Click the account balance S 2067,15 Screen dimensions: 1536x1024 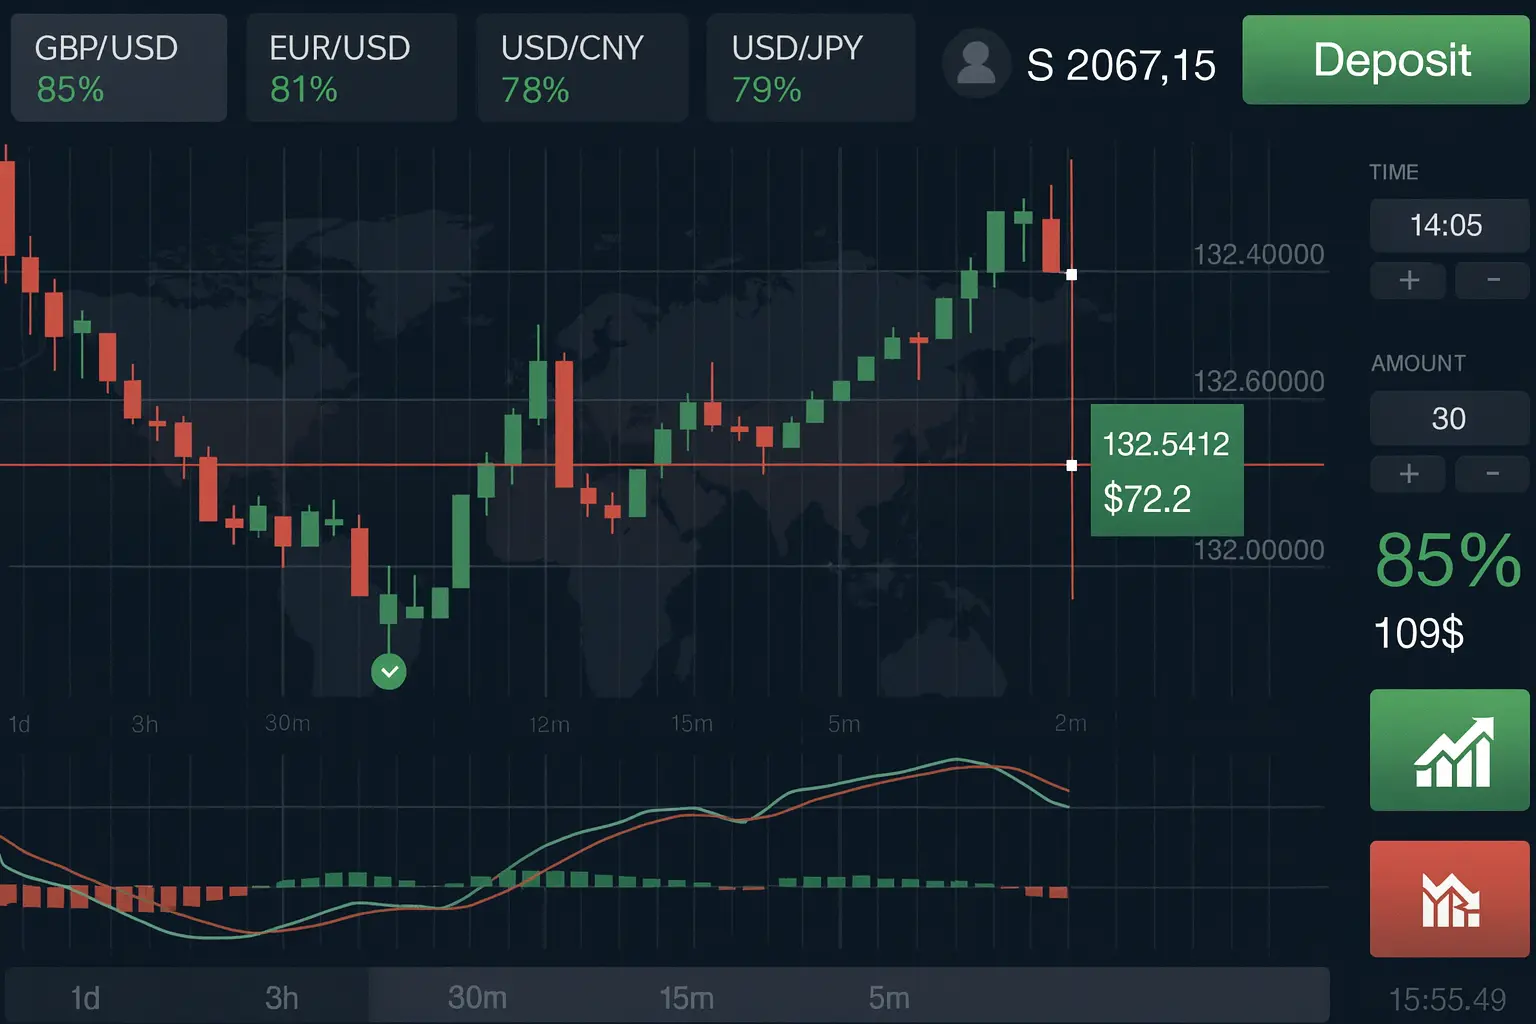(x=1122, y=64)
